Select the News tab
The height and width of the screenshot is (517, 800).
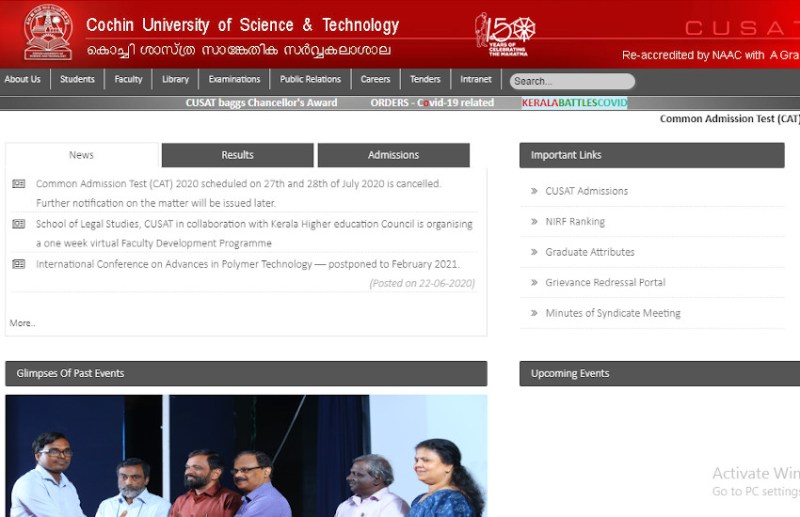[x=82, y=155]
